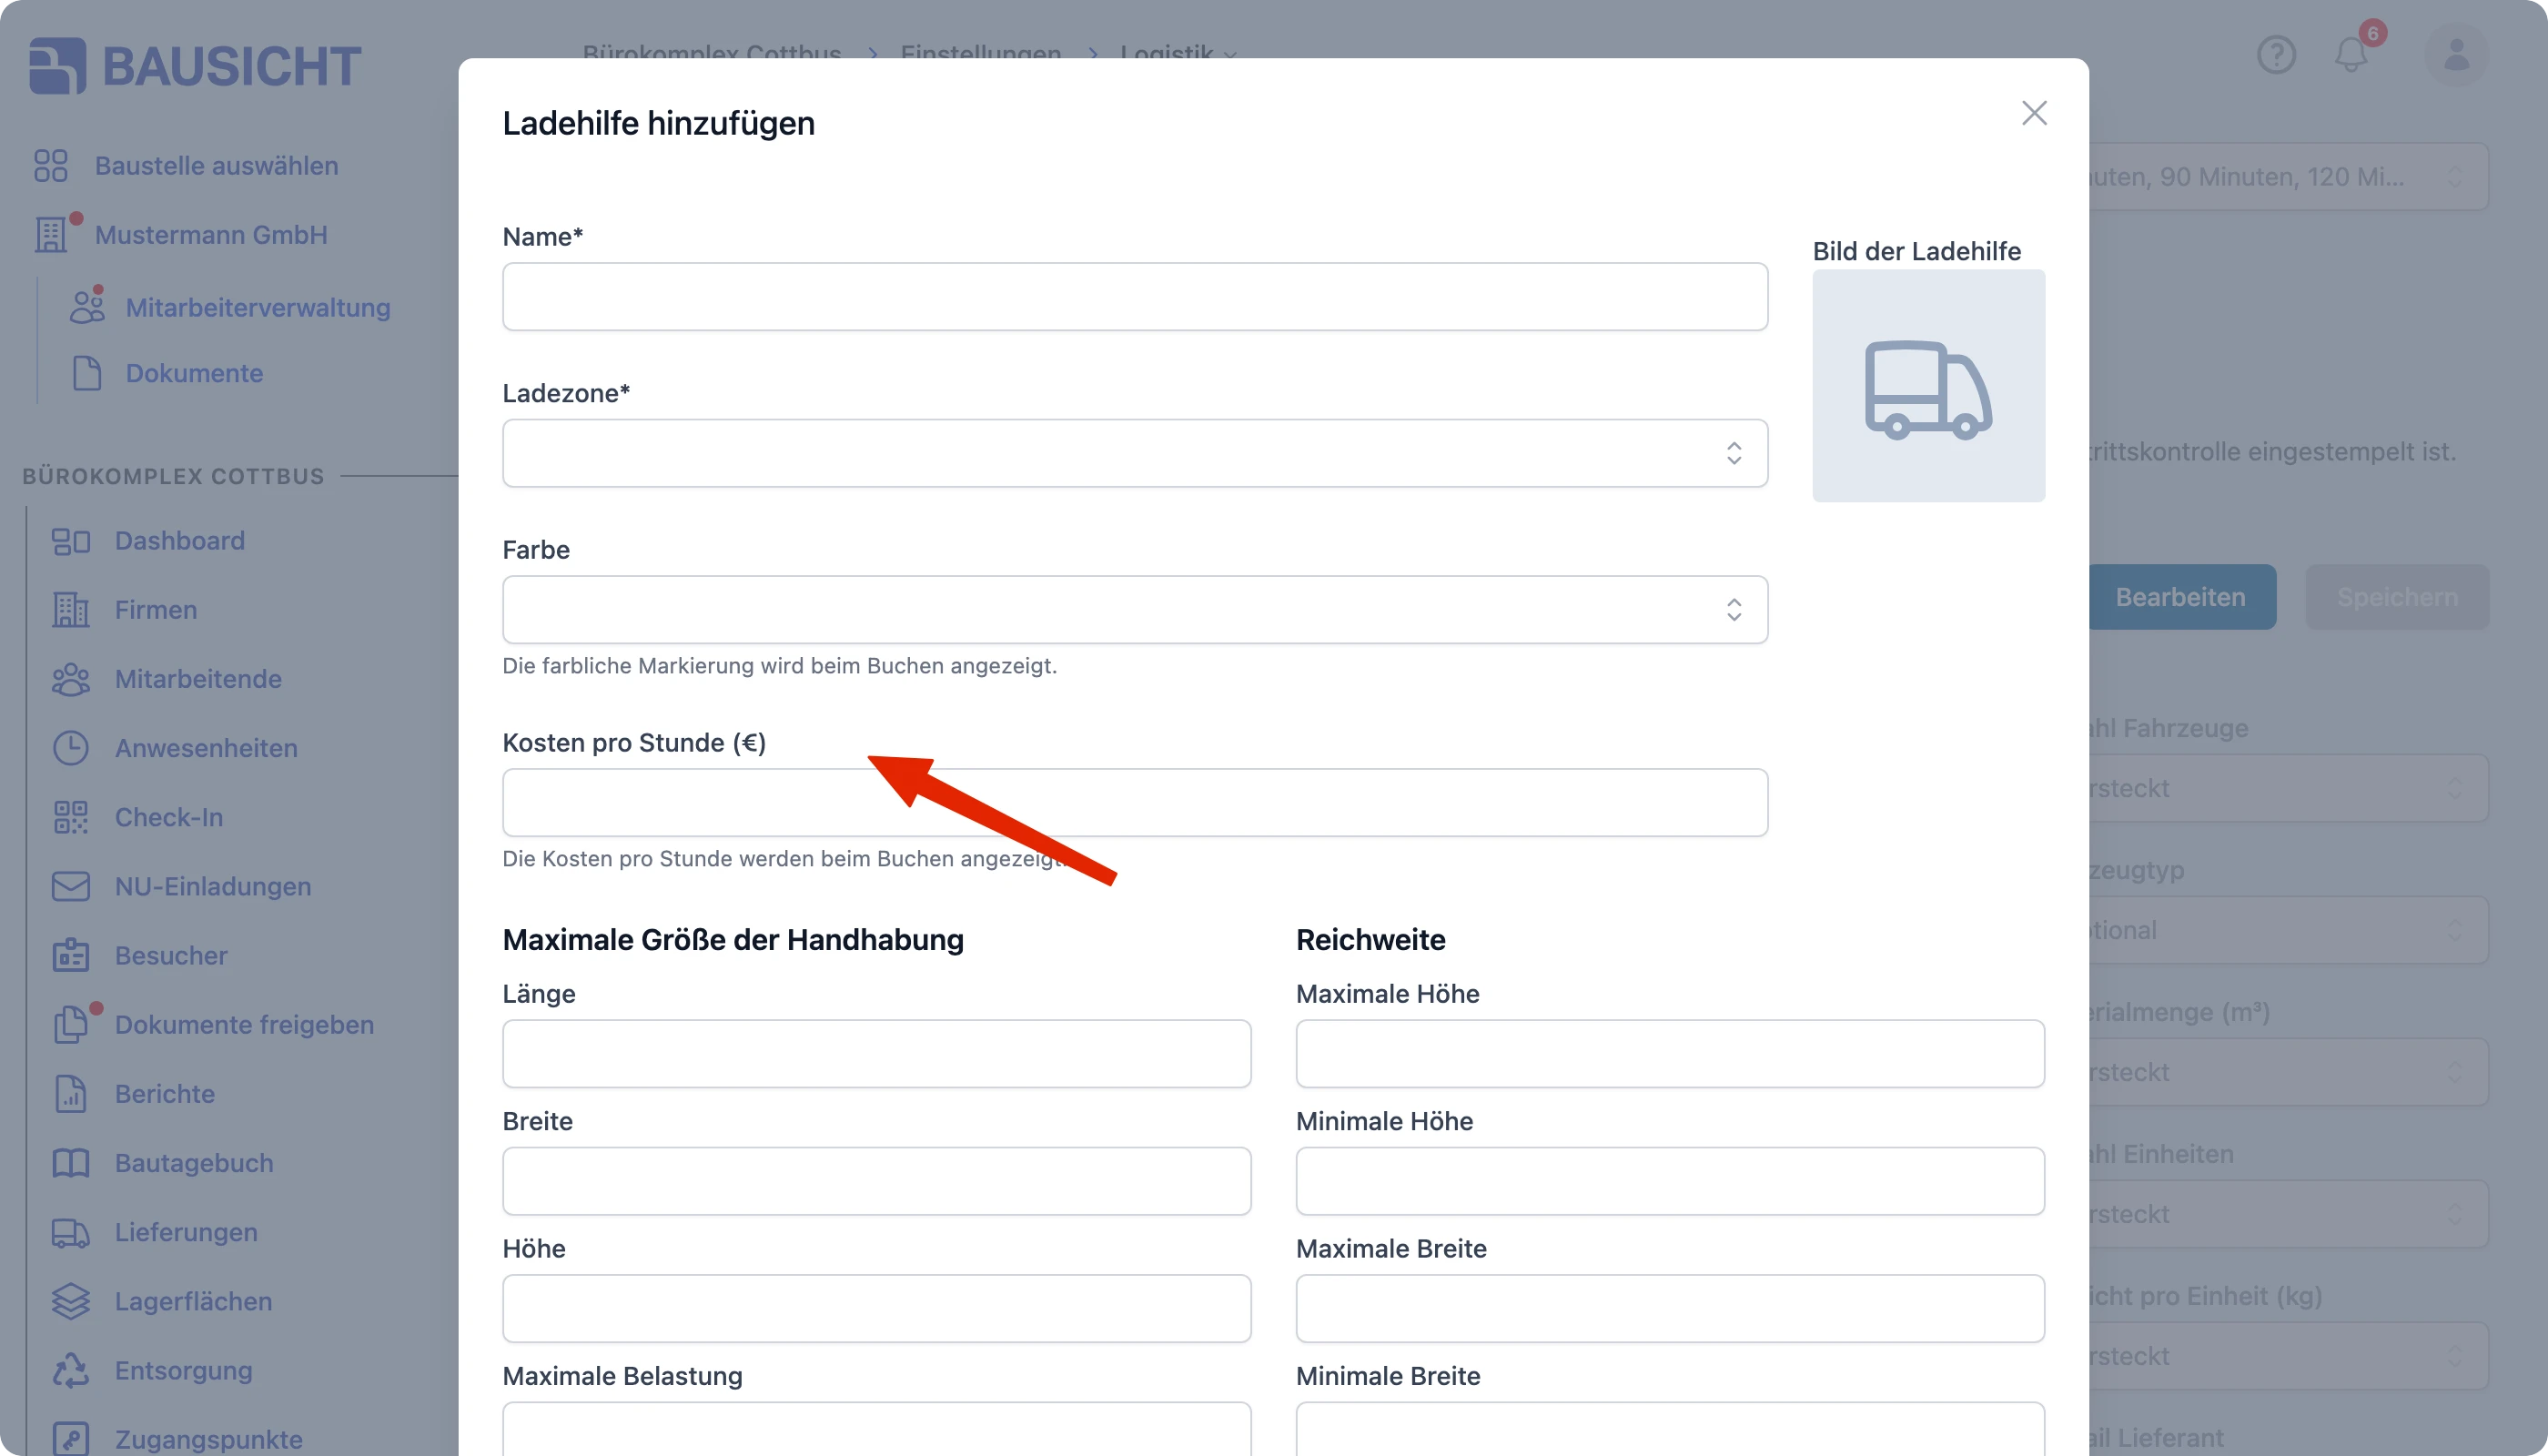Open Zugangspunkte section
The width and height of the screenshot is (2548, 1456).
[208, 1439]
